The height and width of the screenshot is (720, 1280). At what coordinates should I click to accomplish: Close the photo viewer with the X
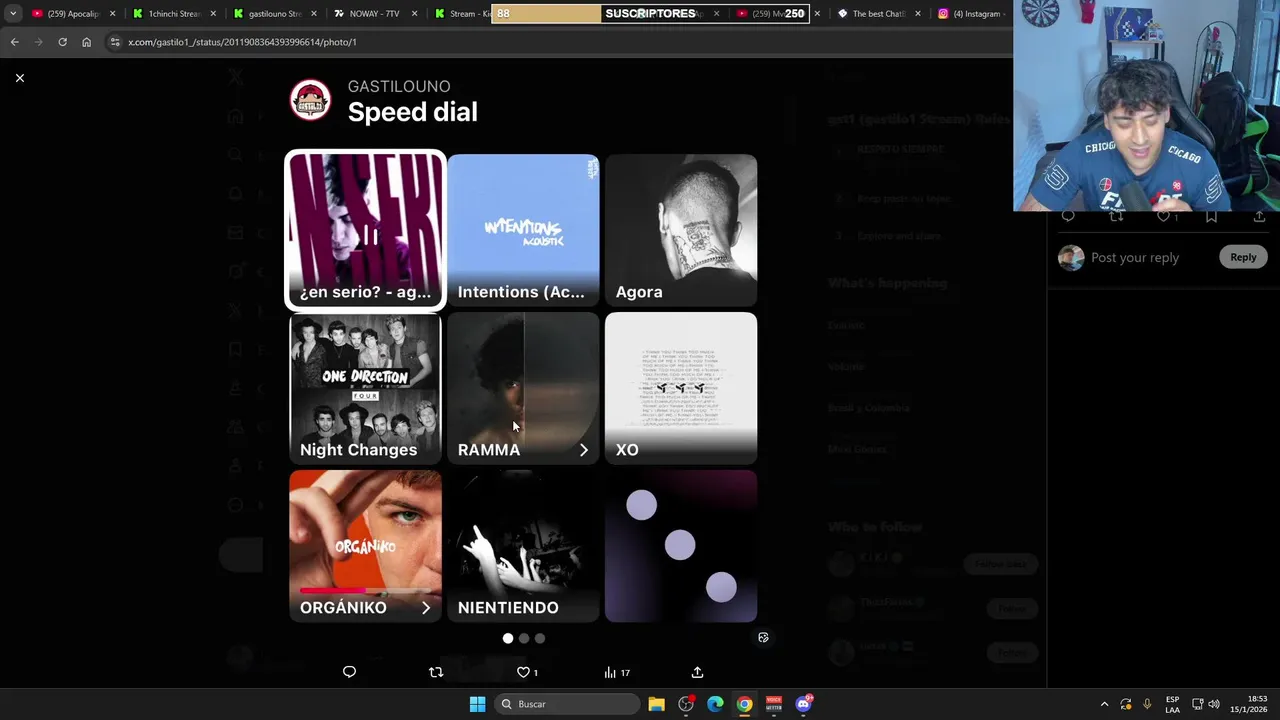point(19,78)
